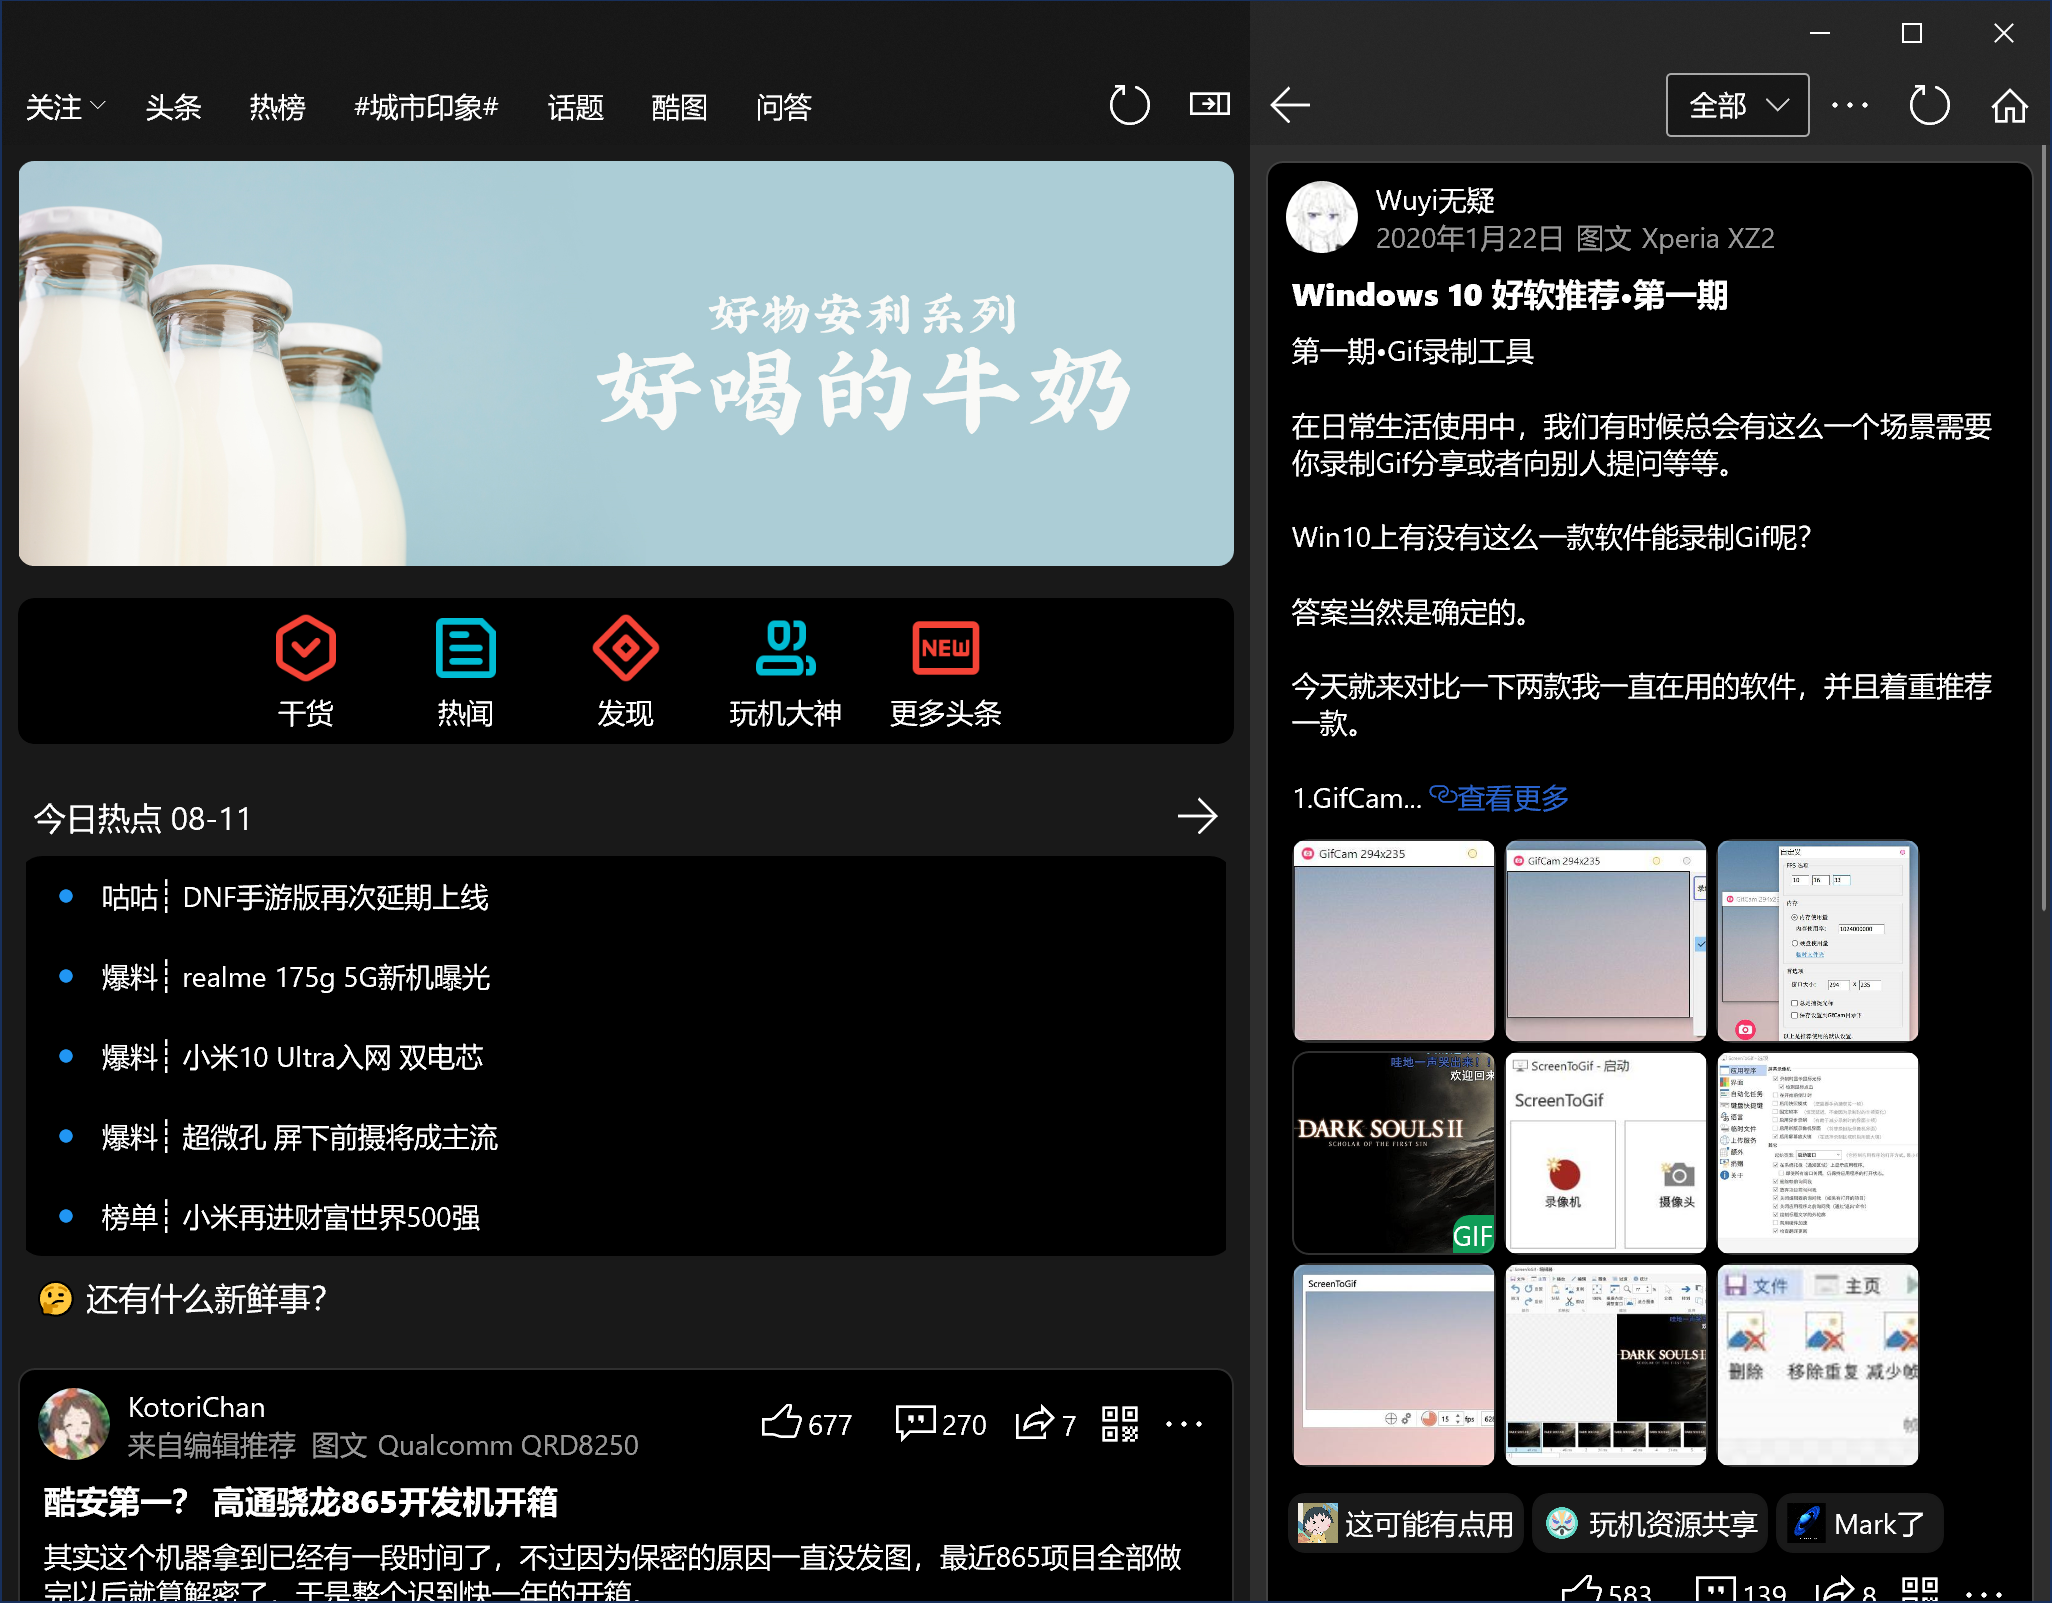This screenshot has width=2052, height=1603.
Task: Click the 玩机大神 icon
Action: 785,648
